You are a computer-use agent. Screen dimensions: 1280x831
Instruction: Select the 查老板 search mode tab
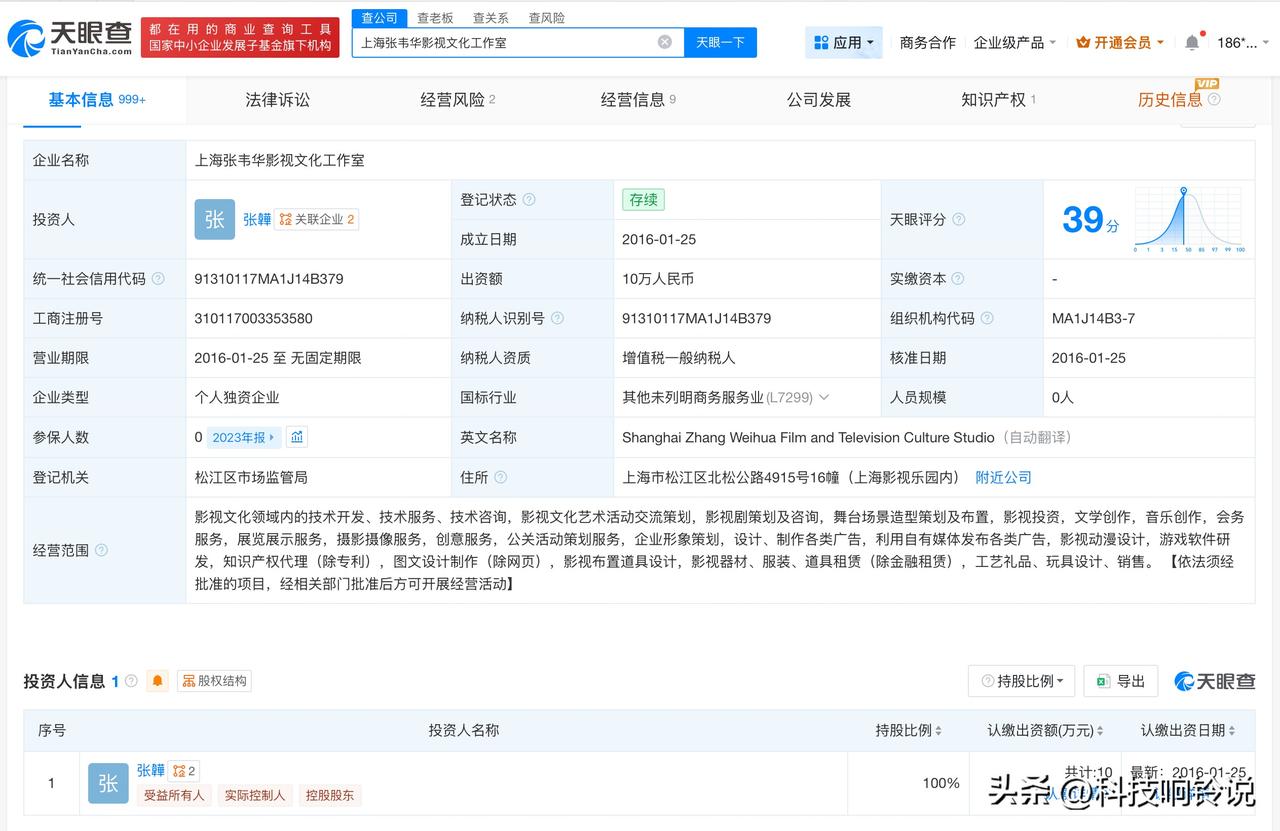435,18
